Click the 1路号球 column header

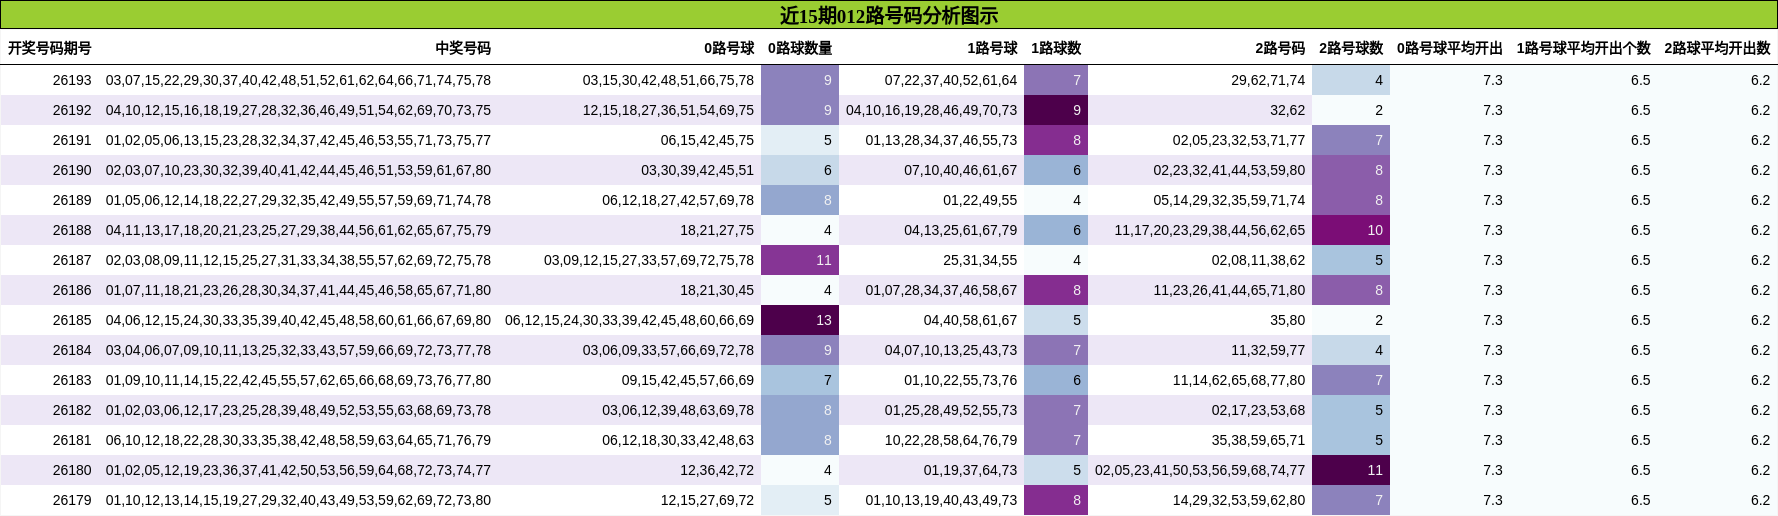coord(992,48)
